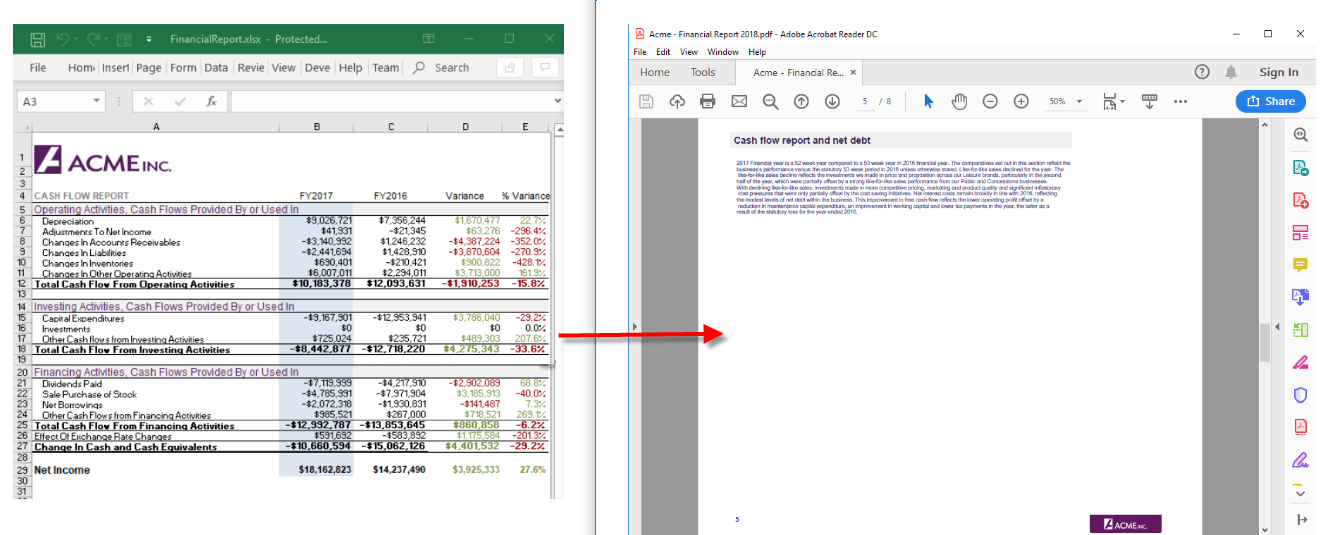This screenshot has width=1336, height=535.
Task: Open the Protect shield tool in the right pane
Action: pos(1300,395)
